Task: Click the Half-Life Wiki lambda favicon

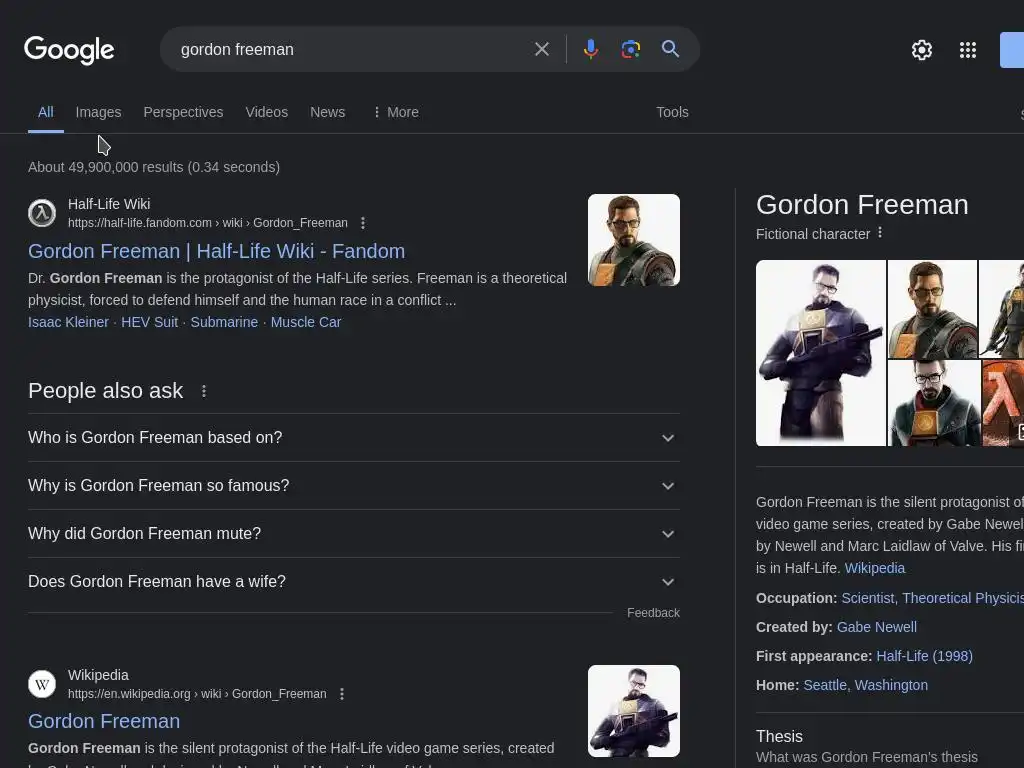Action: (x=42, y=213)
